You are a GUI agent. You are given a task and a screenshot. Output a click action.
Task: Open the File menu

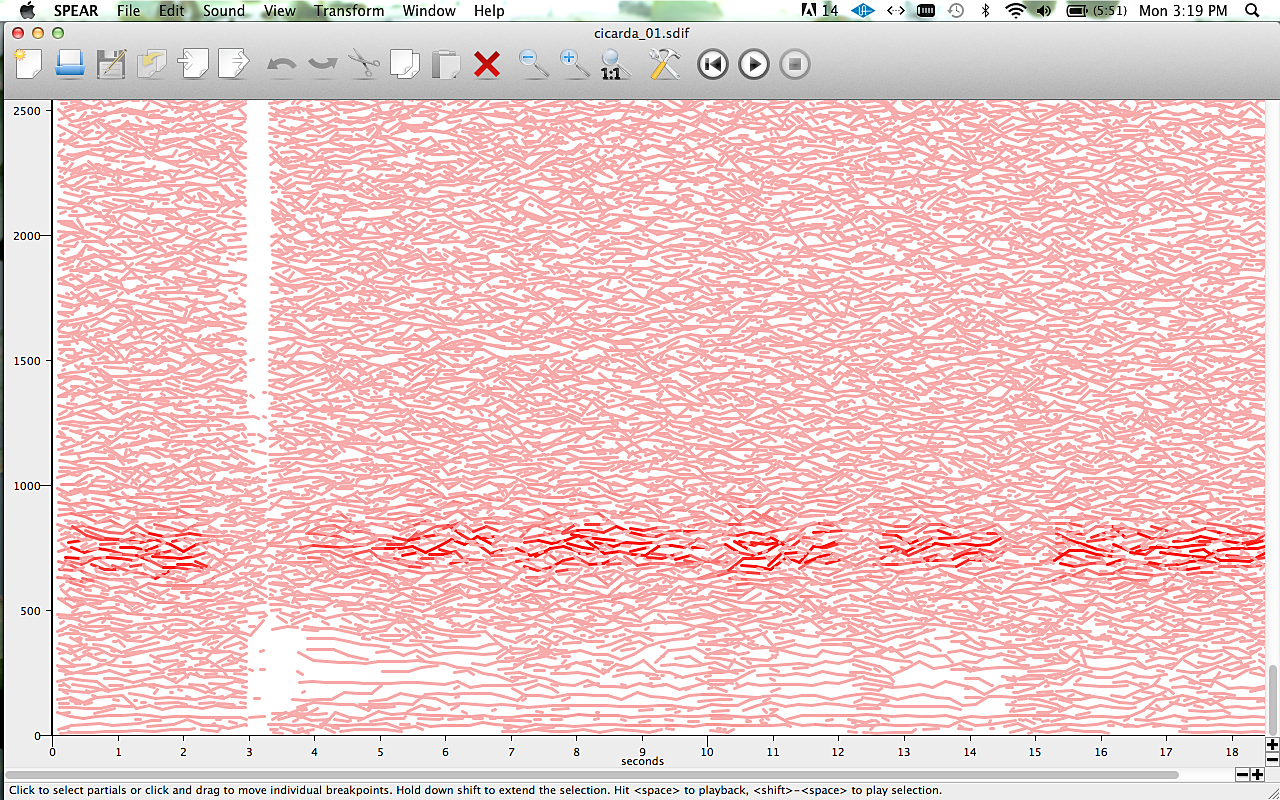128,11
